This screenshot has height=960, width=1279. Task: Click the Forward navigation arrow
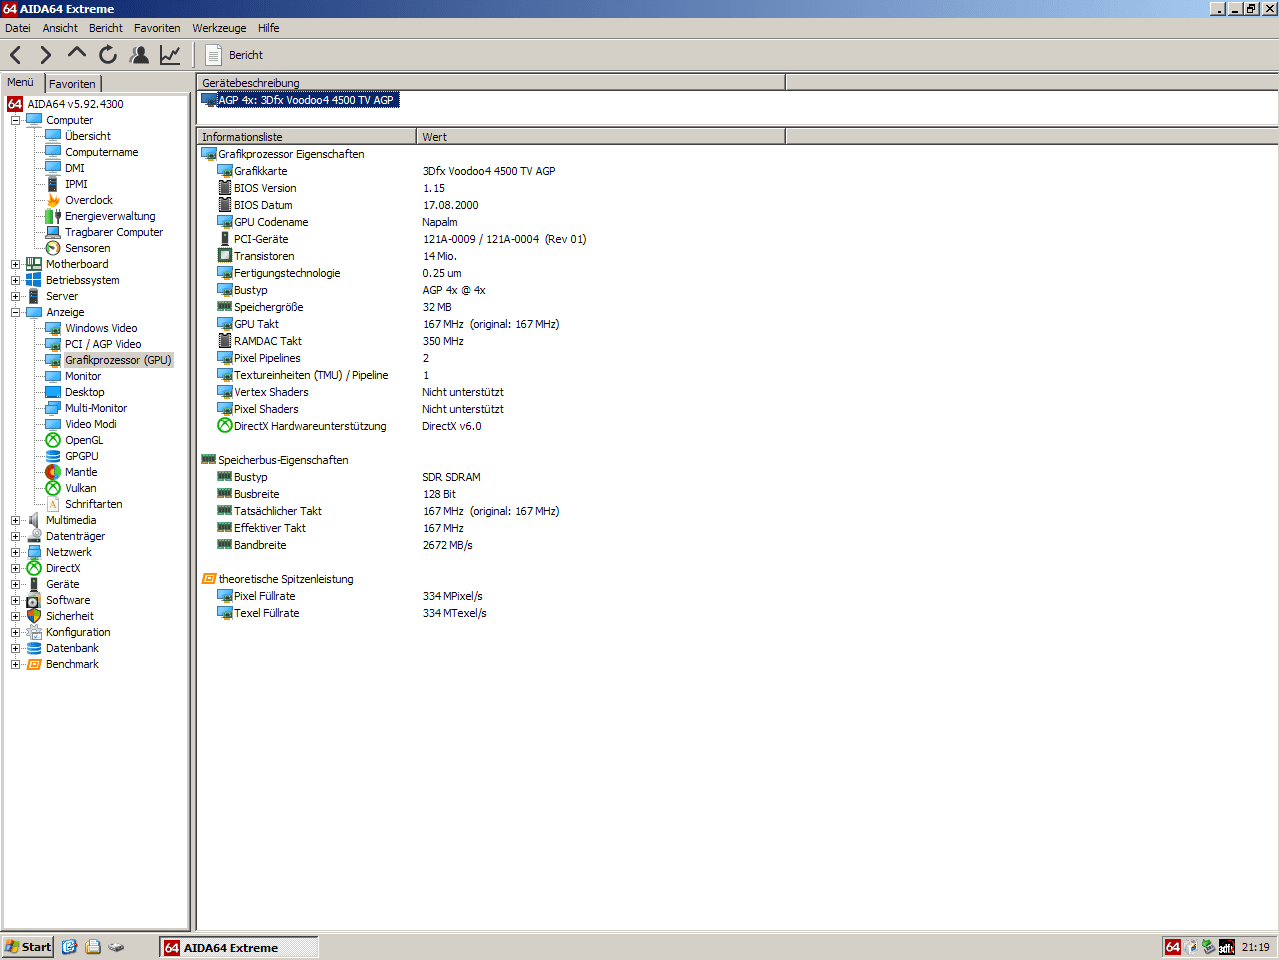pos(46,55)
